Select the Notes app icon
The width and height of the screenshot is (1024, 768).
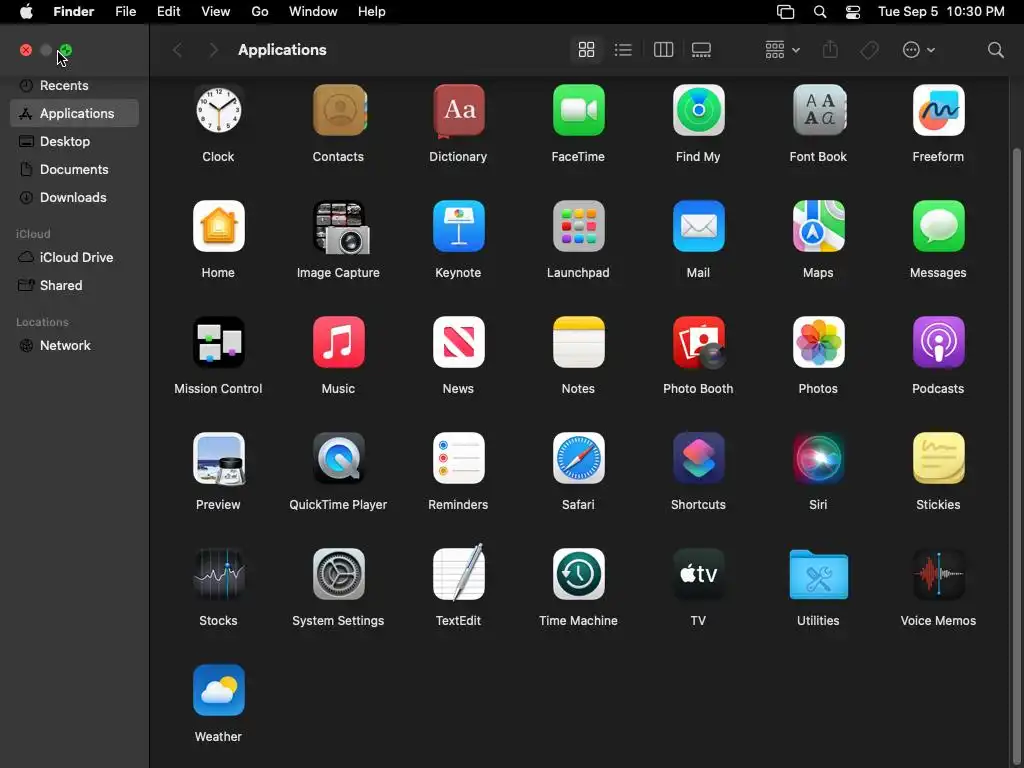[x=579, y=342]
